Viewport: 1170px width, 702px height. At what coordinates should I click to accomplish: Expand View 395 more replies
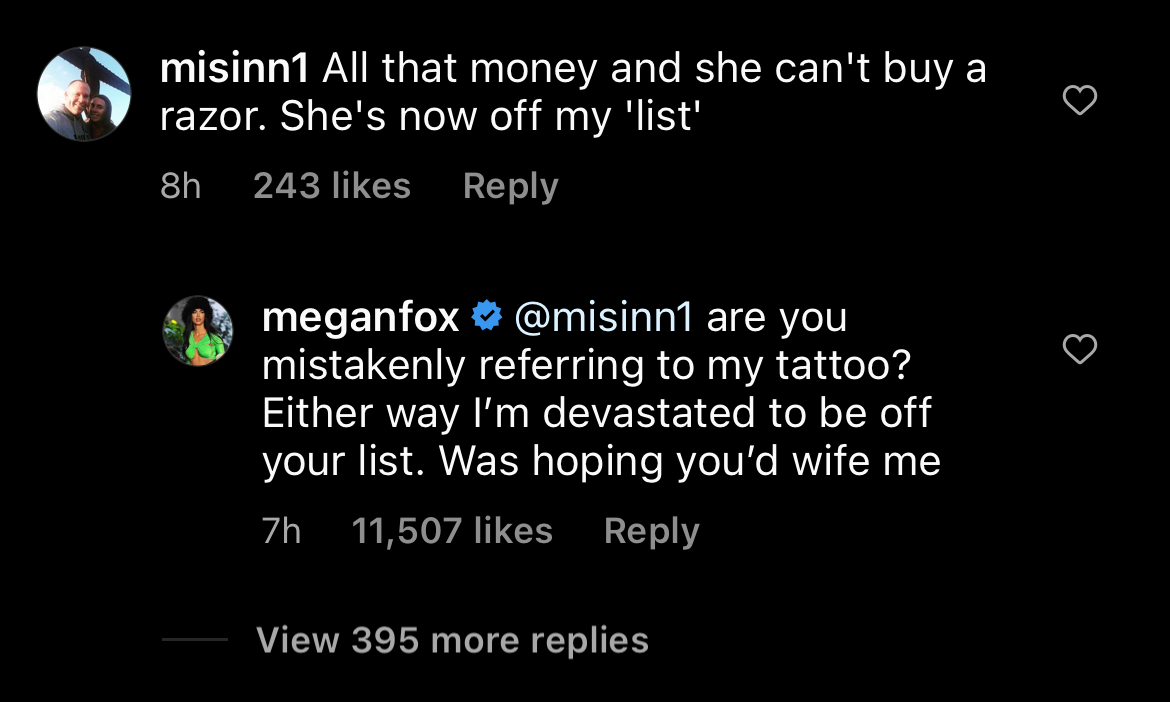[x=452, y=640]
